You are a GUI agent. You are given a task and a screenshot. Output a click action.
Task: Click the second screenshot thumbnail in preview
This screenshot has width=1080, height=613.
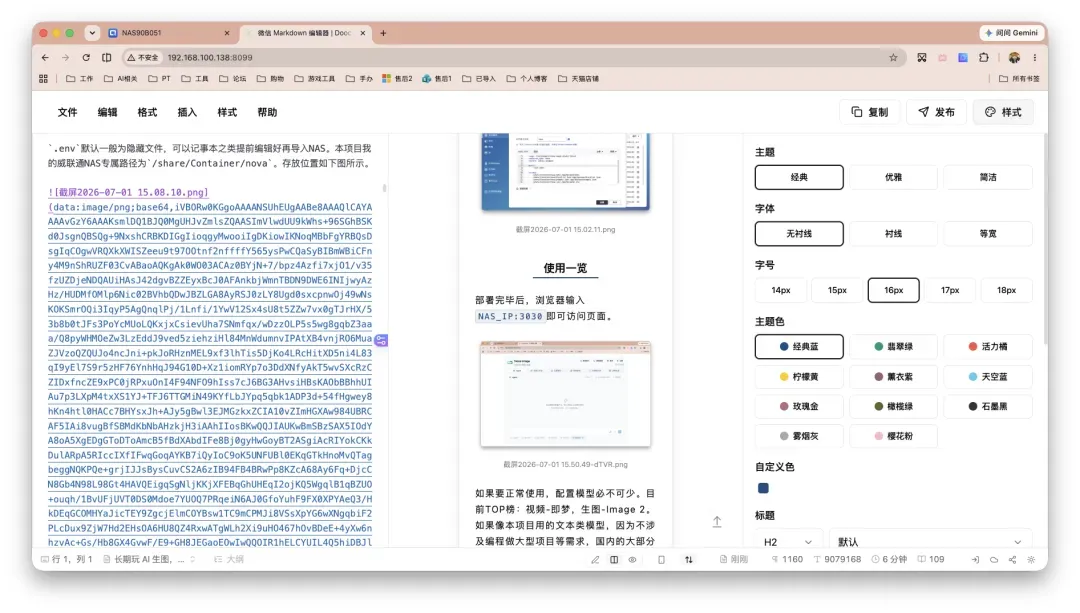point(565,394)
